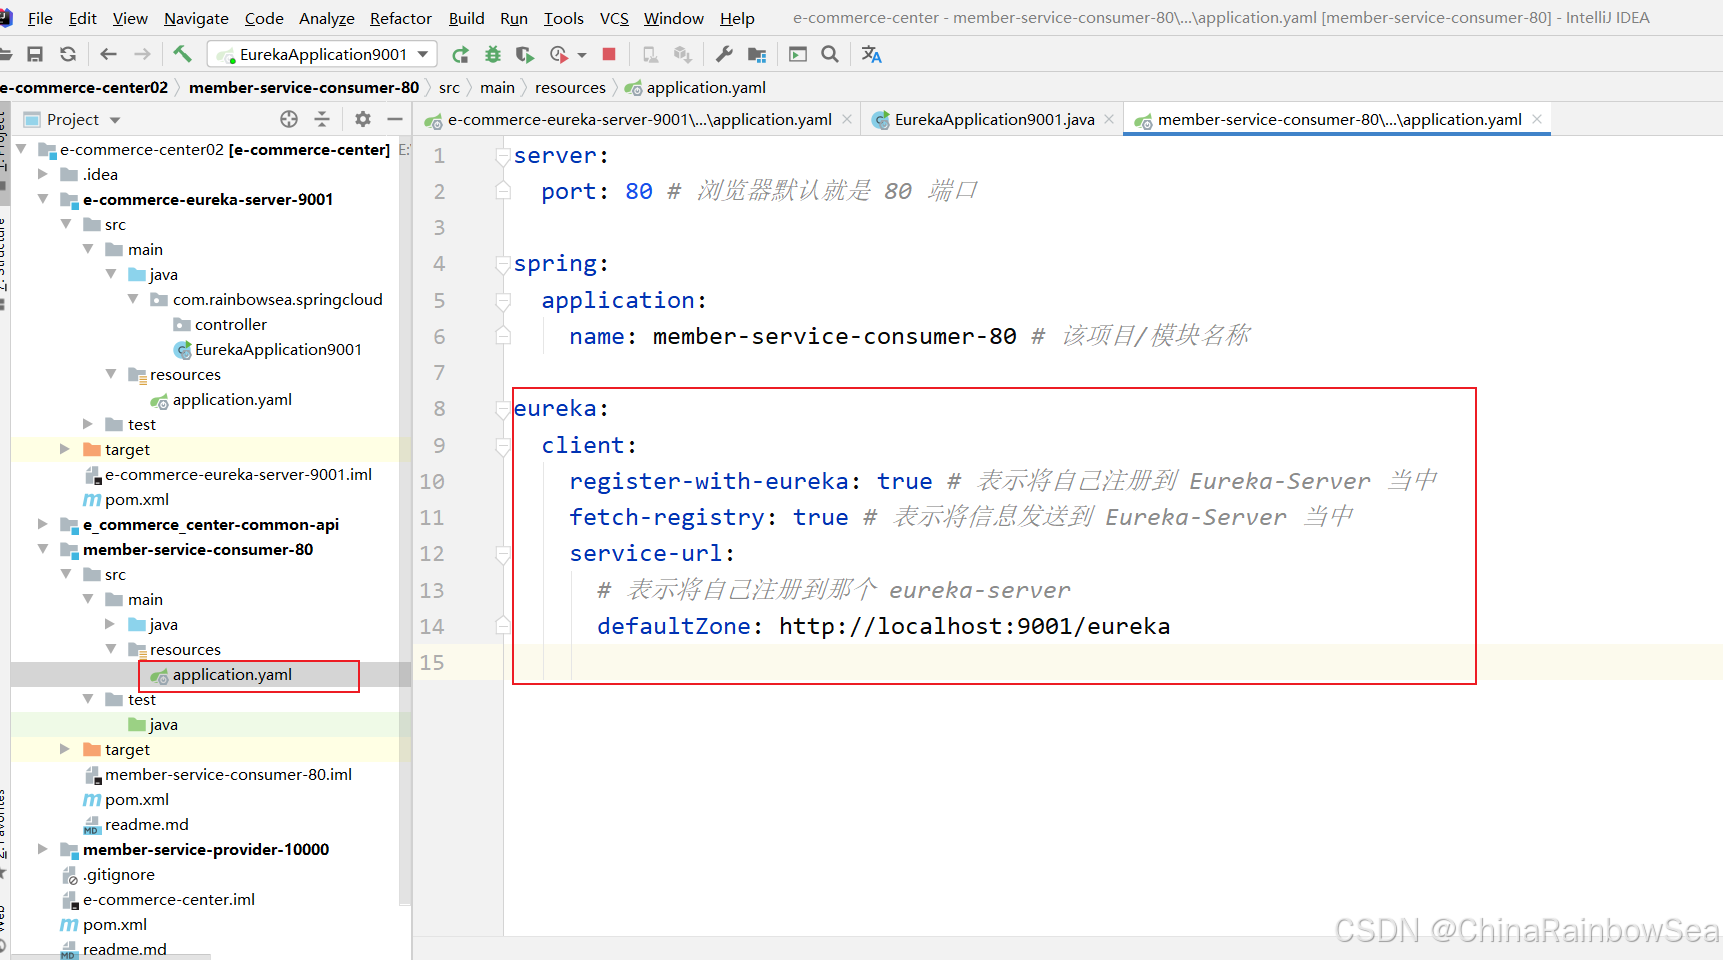Click member-service-consumer-80 in breadcrumb bar

pos(304,87)
